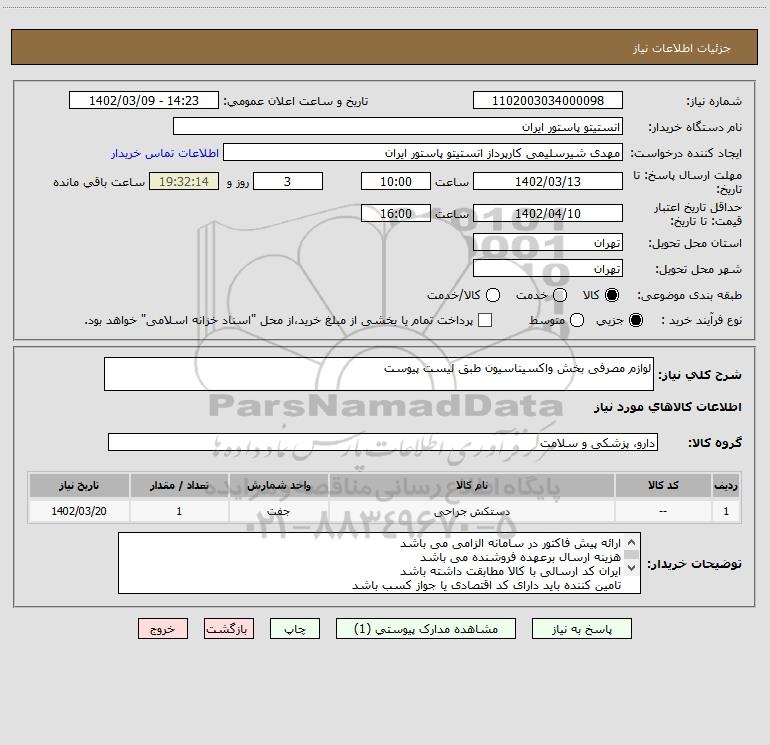Click the delivery city field تهران

tap(548, 268)
